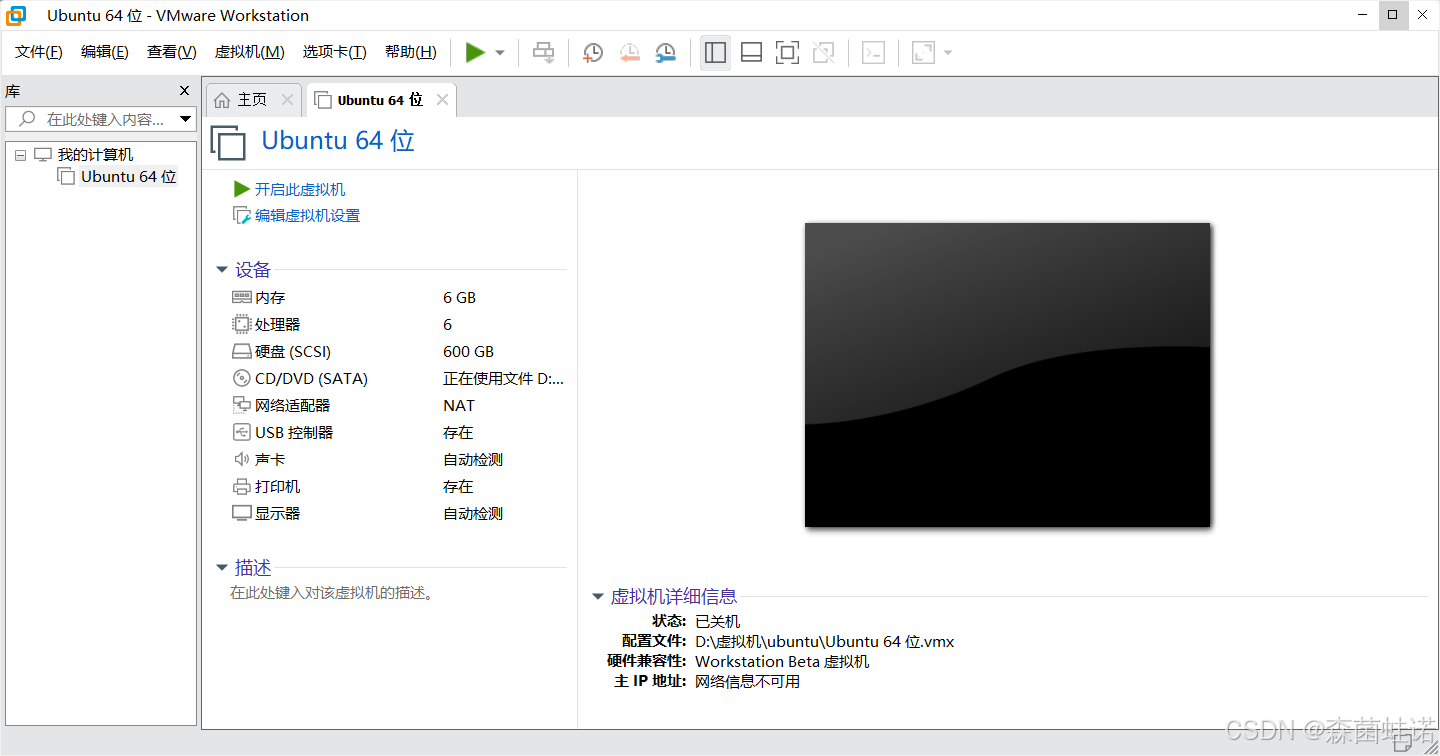Click the CD/DVD (SATA) device label

311,379
